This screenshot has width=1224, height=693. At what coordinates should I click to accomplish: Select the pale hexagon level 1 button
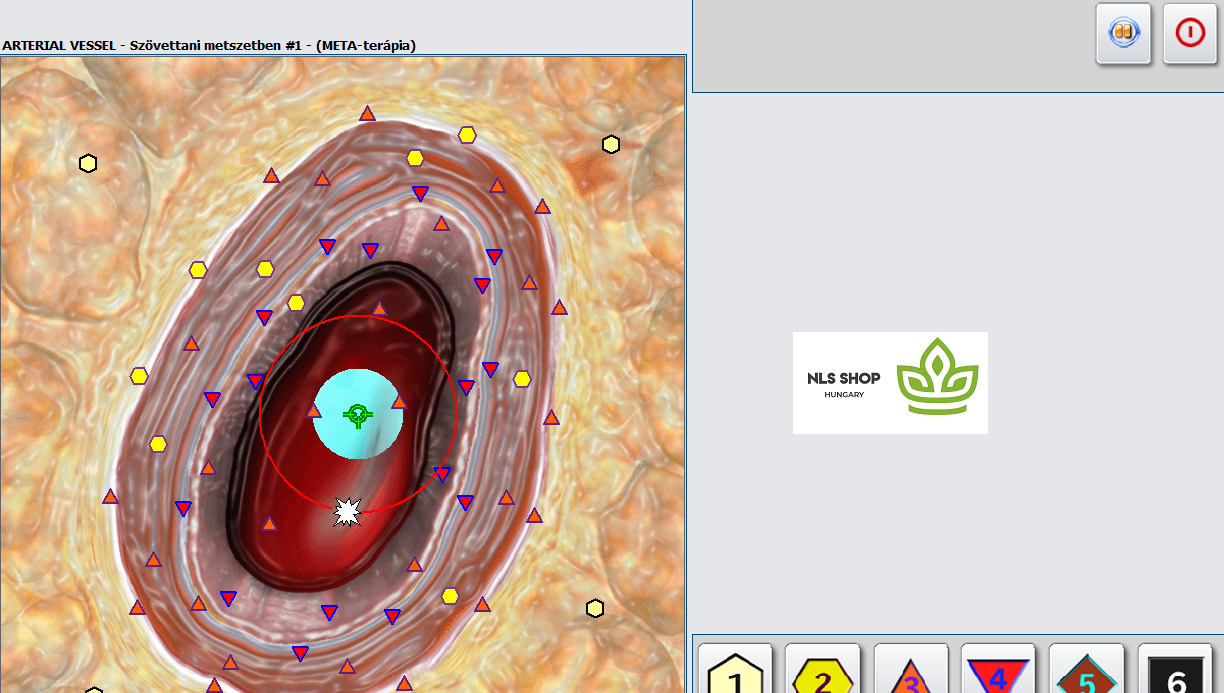point(736,669)
